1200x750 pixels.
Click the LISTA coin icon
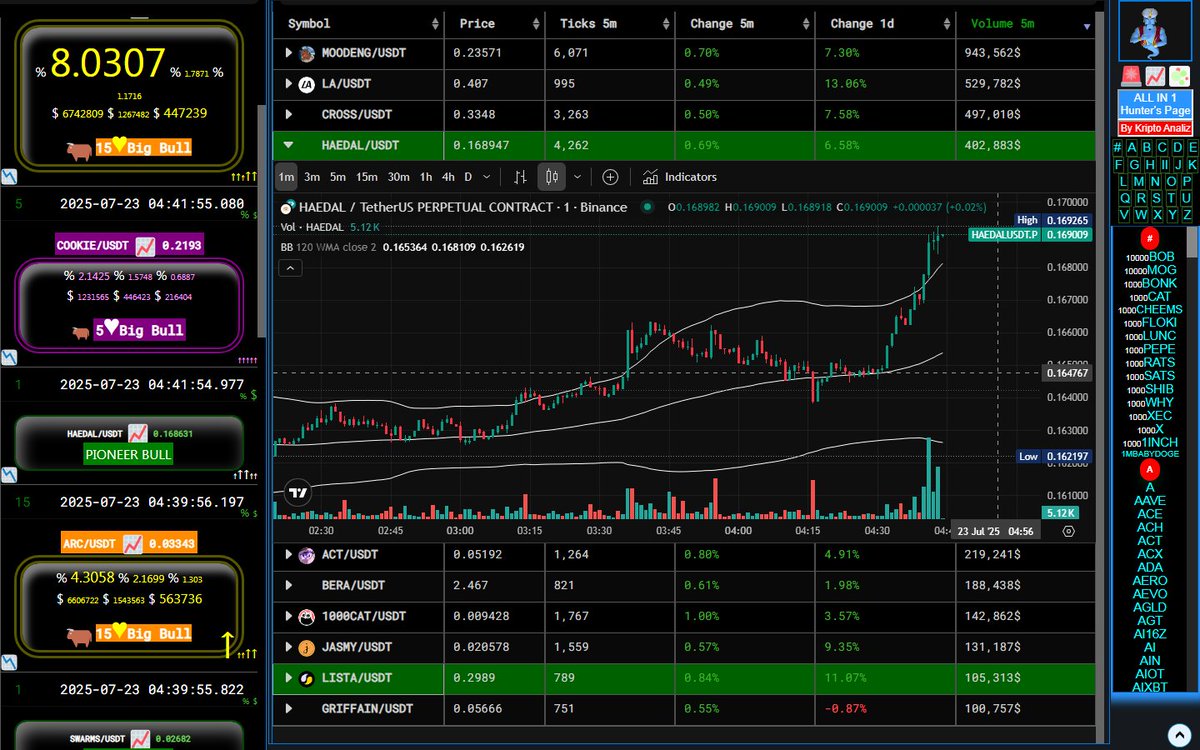[307, 678]
